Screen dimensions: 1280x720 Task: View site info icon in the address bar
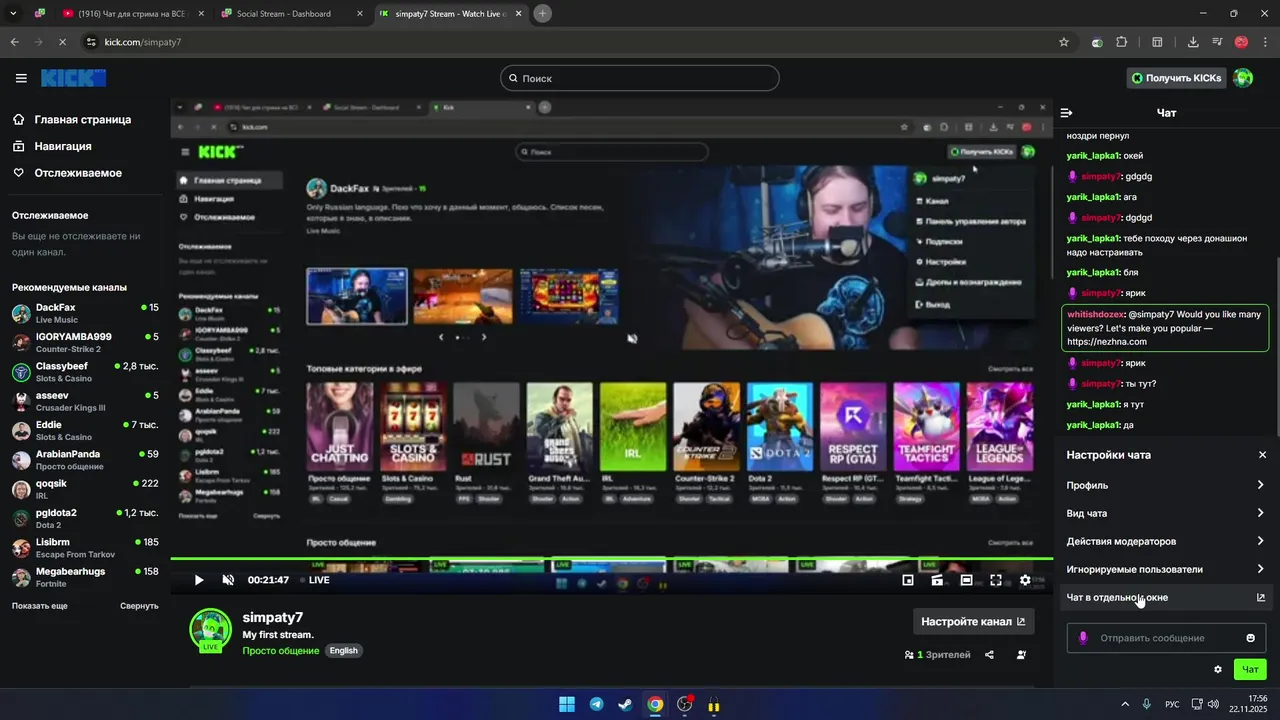[x=92, y=42]
